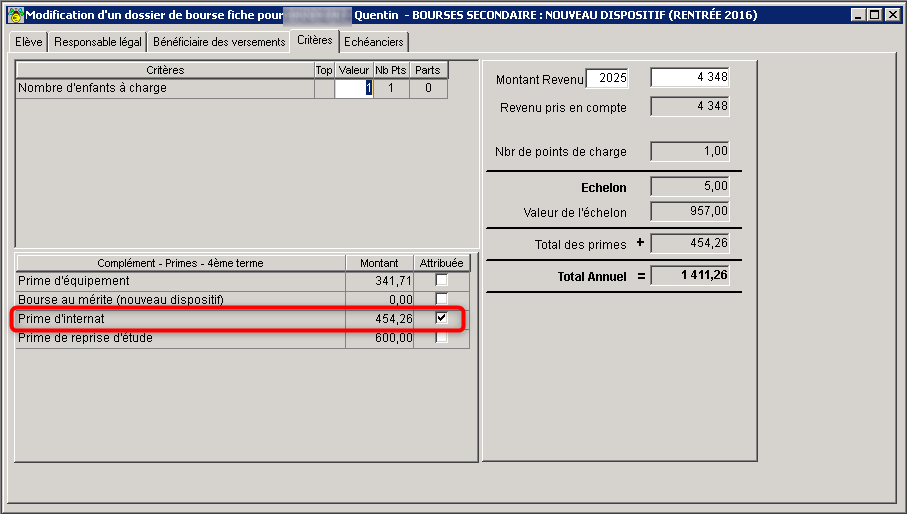Screen dimensions: 907x514
Task: Click the Nb Pts cell of Nombre d'enfants
Action: coord(391,88)
